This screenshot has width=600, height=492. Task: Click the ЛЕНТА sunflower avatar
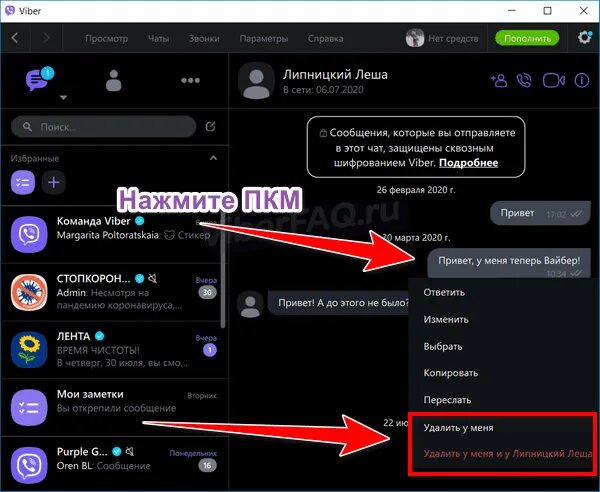tap(29, 350)
